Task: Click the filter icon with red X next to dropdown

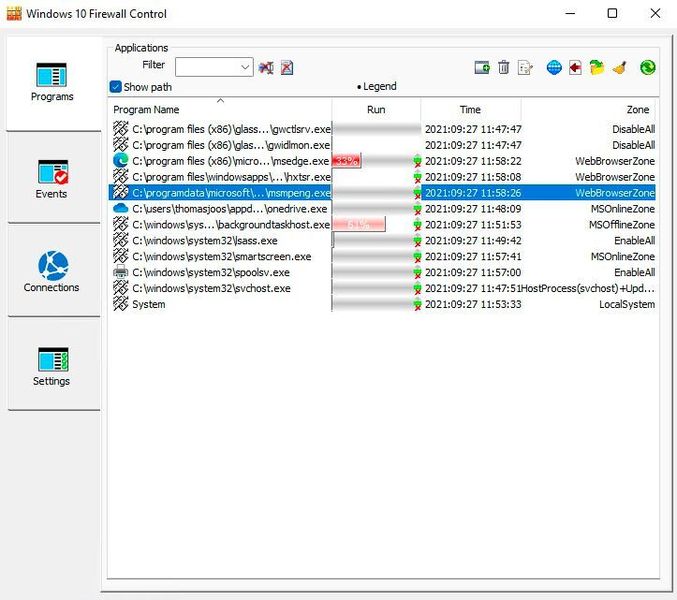Action: click(x=266, y=67)
